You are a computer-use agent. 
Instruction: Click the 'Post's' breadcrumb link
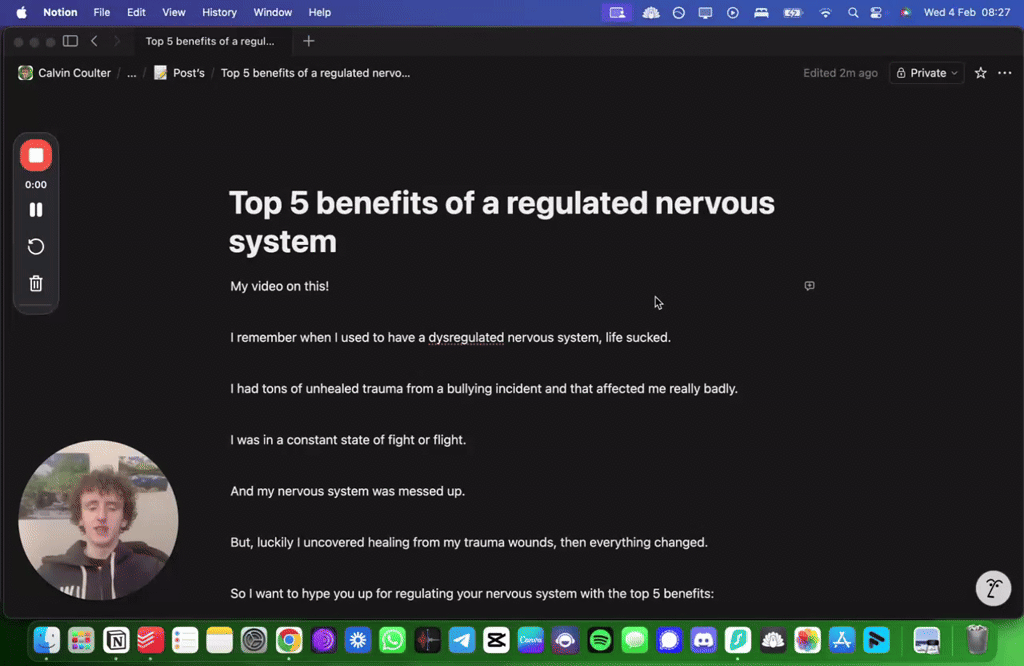click(x=187, y=72)
